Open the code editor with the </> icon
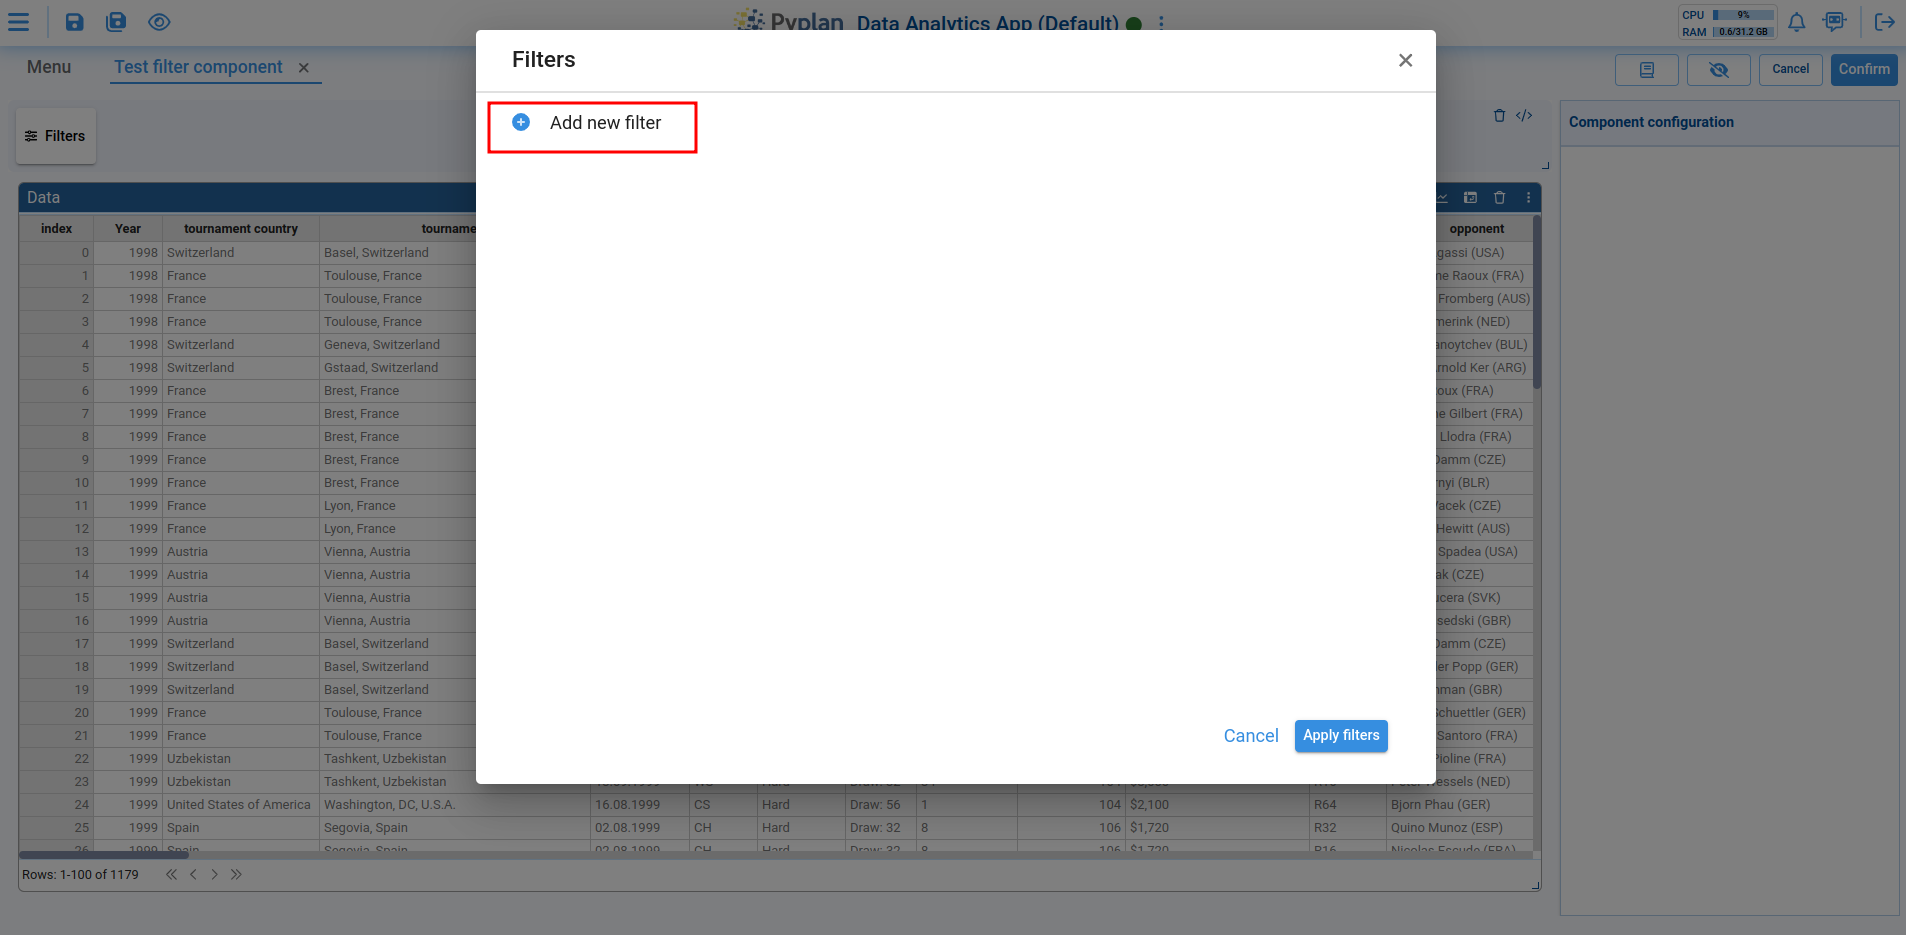 (x=1523, y=115)
